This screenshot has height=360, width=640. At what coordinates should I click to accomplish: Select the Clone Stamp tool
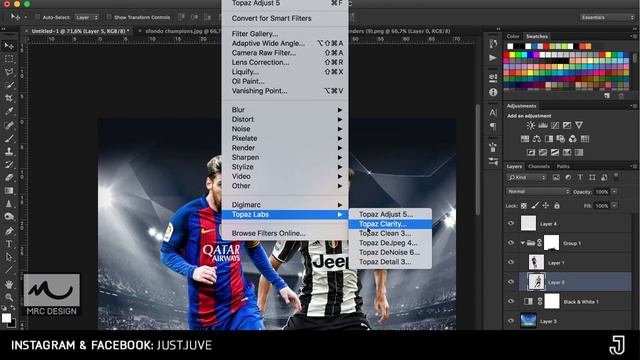point(9,151)
